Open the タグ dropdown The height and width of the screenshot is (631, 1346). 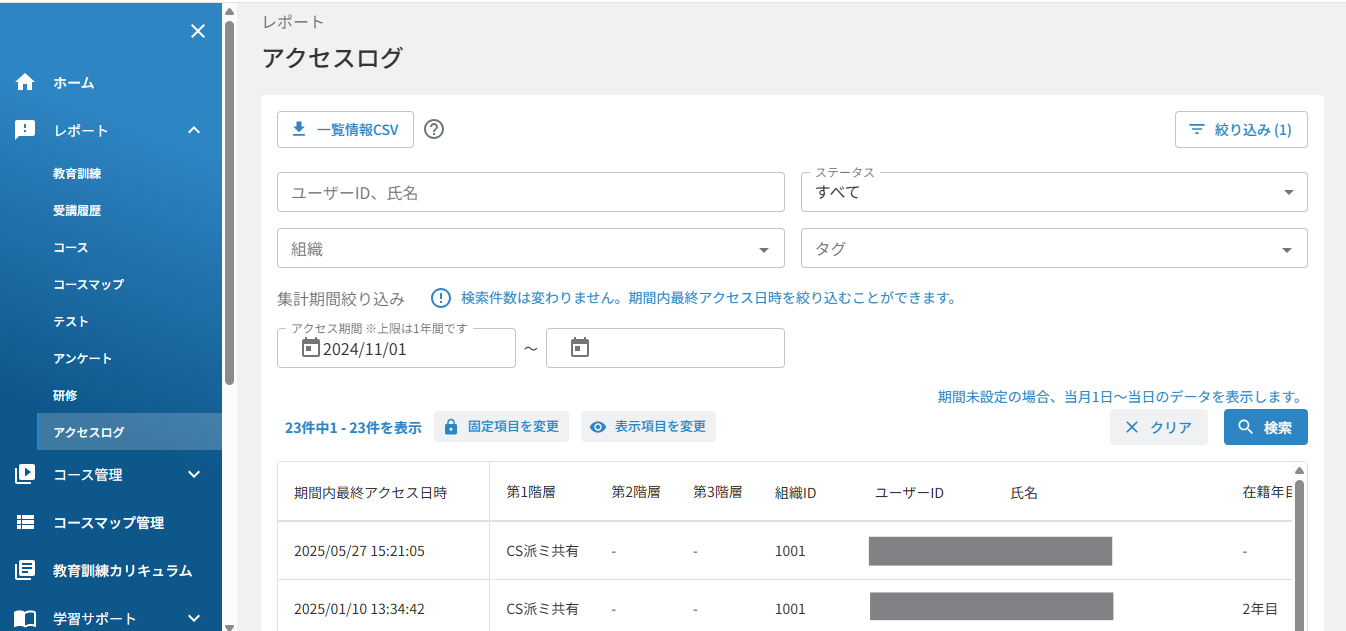pyautogui.click(x=1054, y=248)
